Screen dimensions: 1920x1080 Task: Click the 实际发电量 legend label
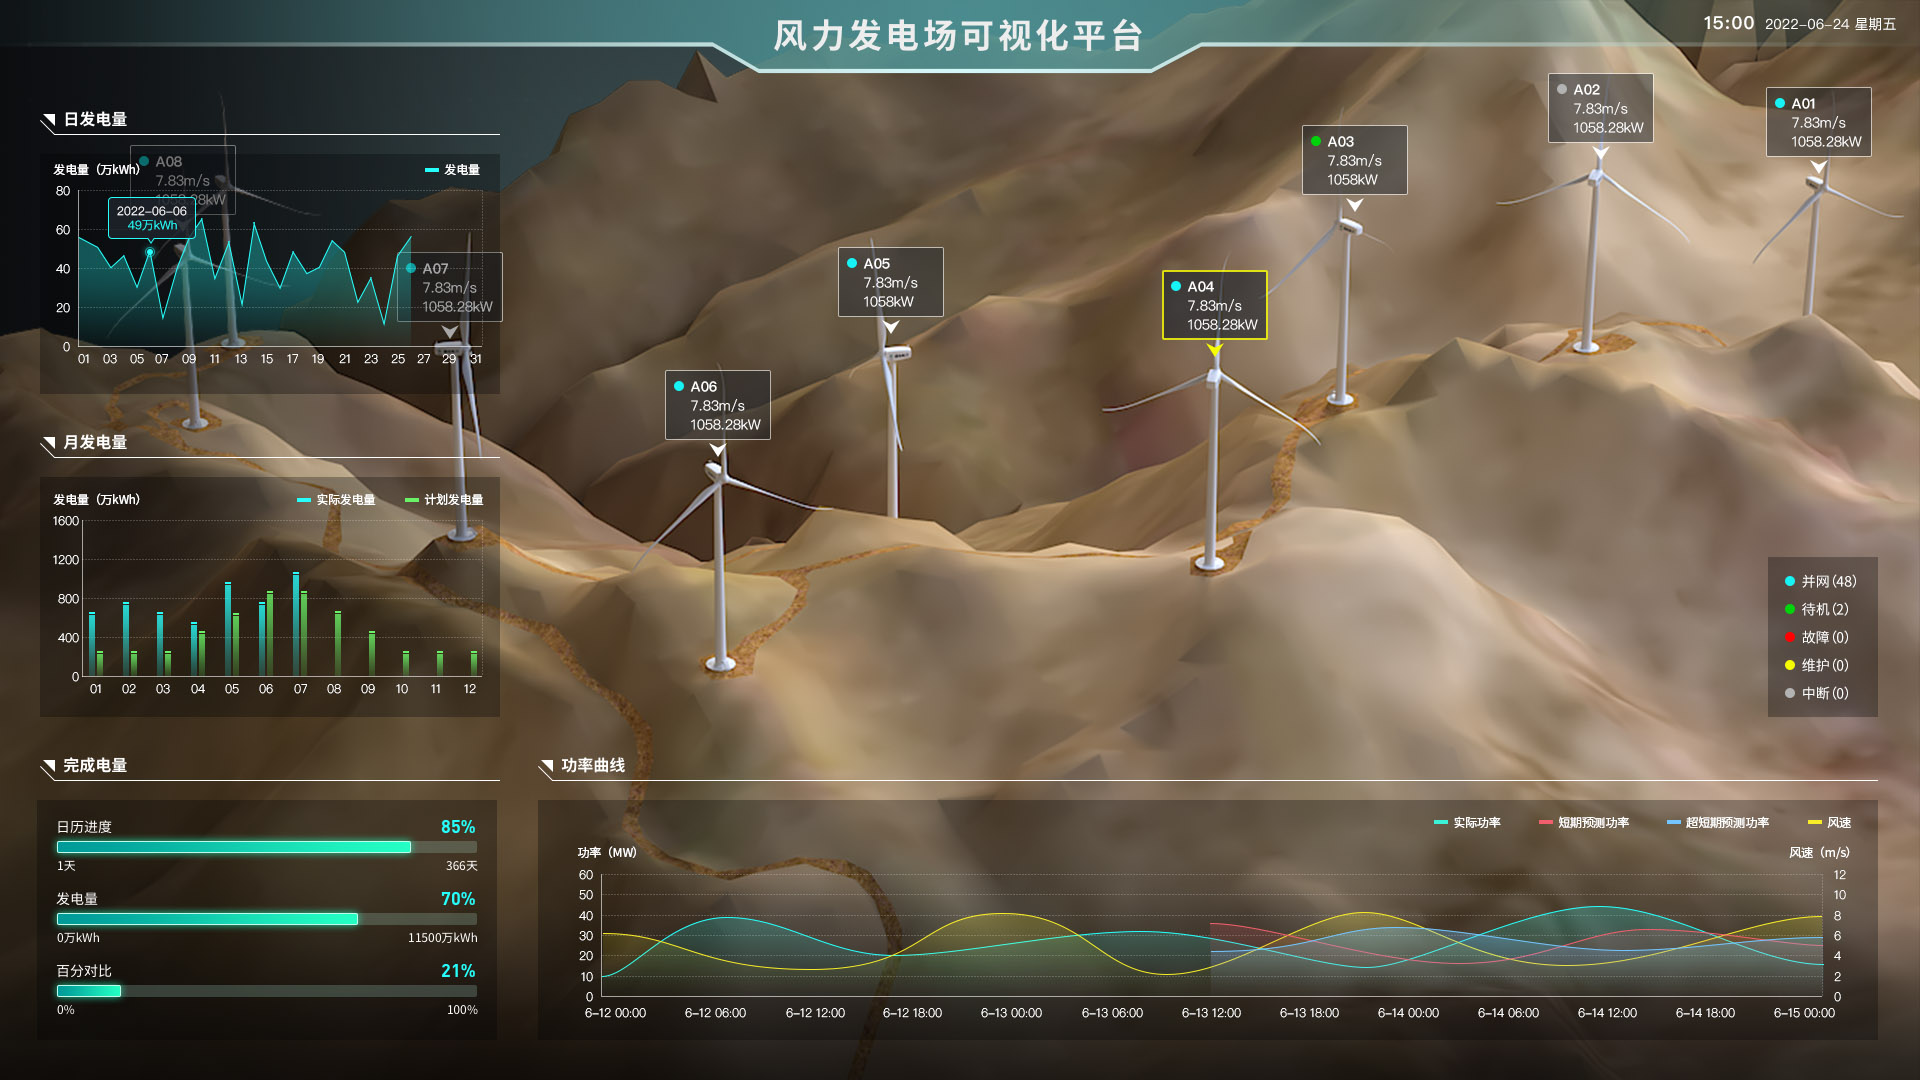[x=344, y=499]
